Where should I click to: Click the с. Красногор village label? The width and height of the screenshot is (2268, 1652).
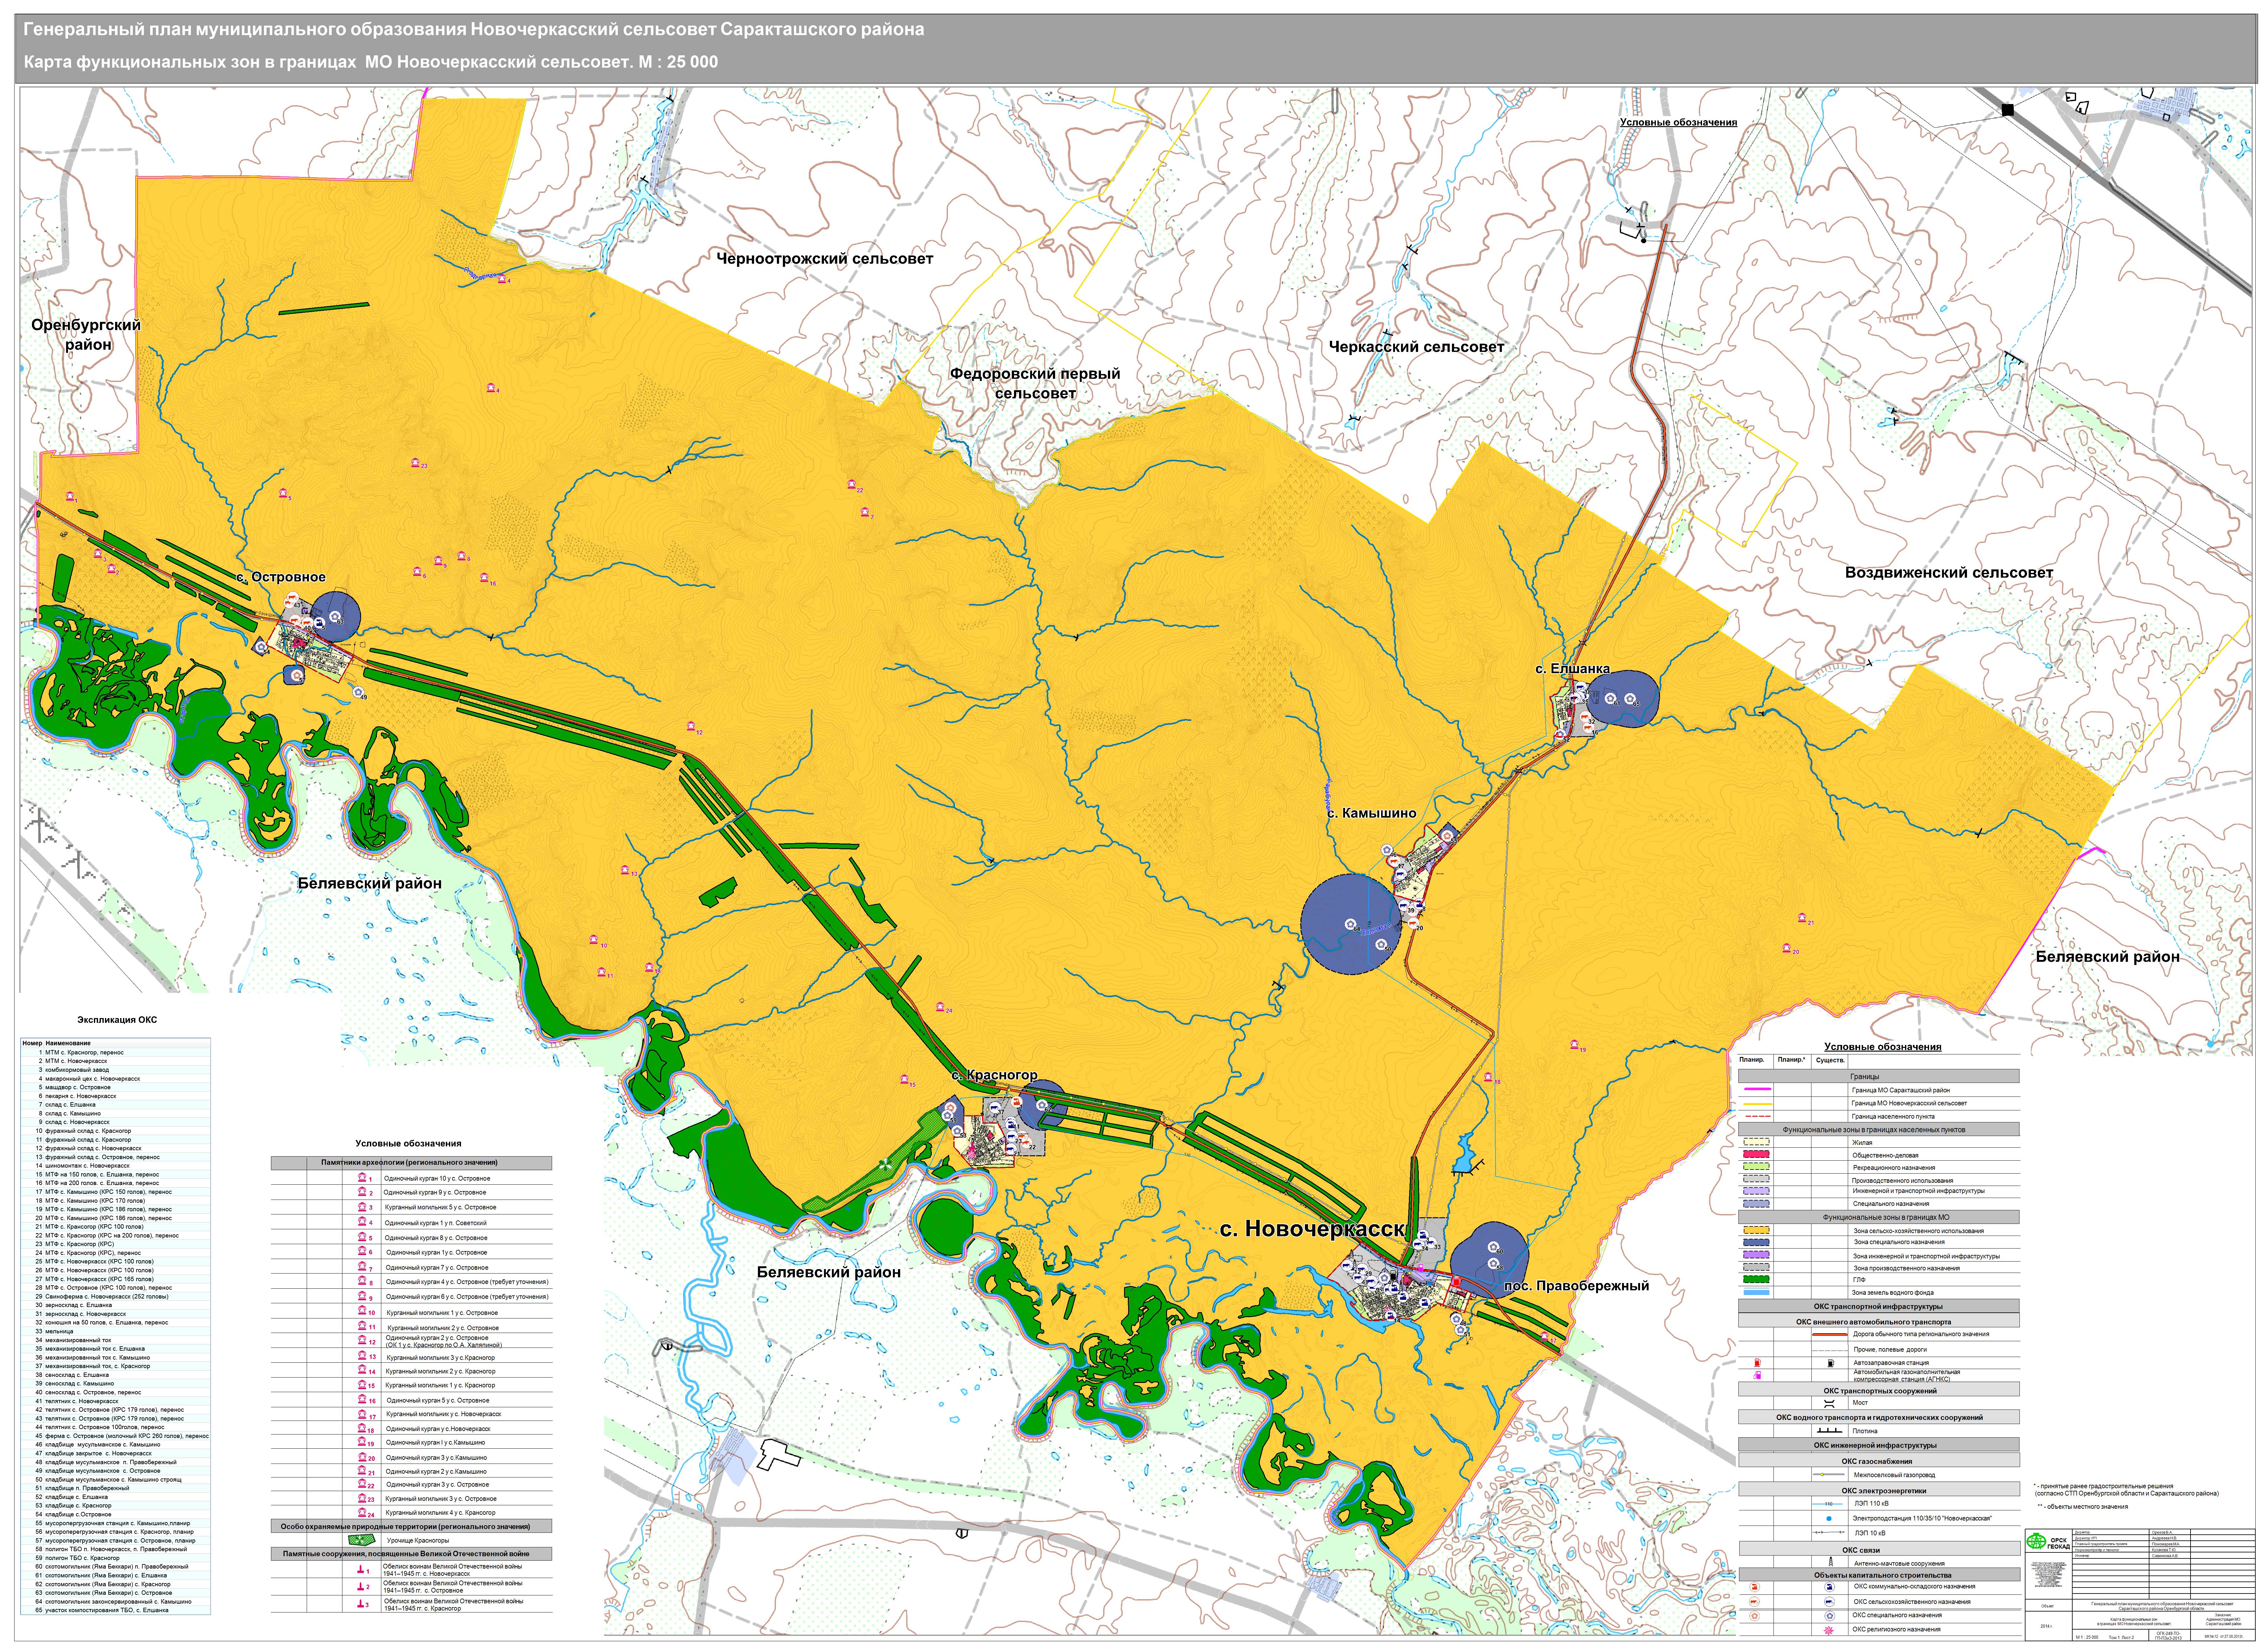pos(994,1075)
